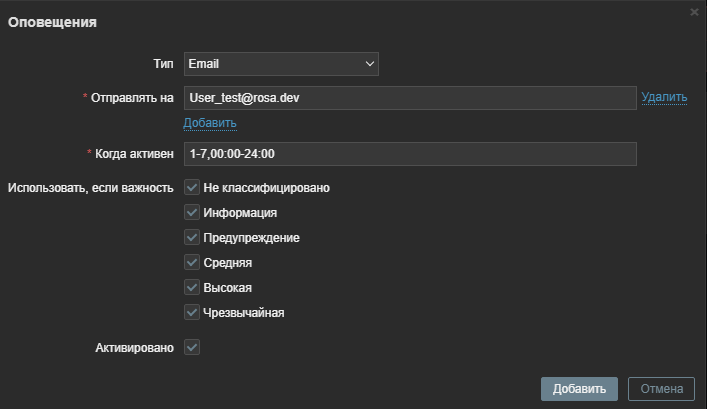The height and width of the screenshot is (409, 707).
Task: Click the Оповещения dialog title
Action: 52,22
